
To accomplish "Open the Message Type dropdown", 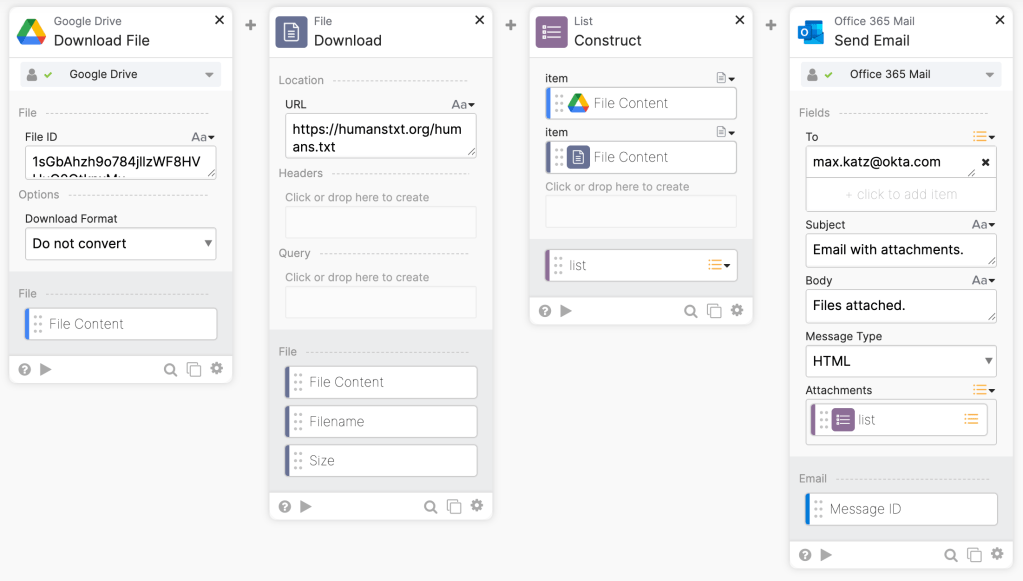I will pos(900,361).
